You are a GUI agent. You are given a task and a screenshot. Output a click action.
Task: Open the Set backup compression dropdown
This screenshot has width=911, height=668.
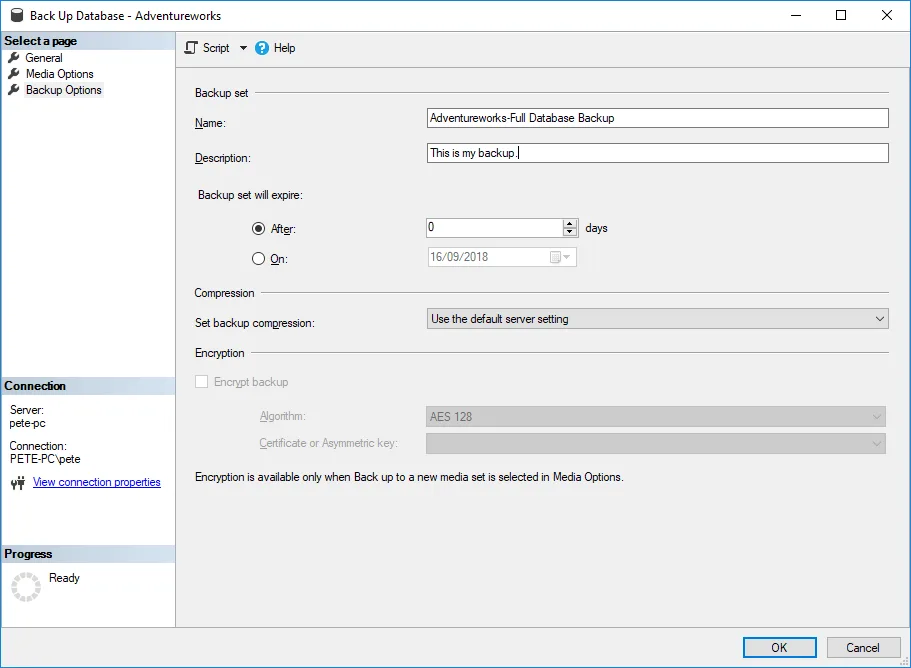pyautogui.click(x=657, y=318)
